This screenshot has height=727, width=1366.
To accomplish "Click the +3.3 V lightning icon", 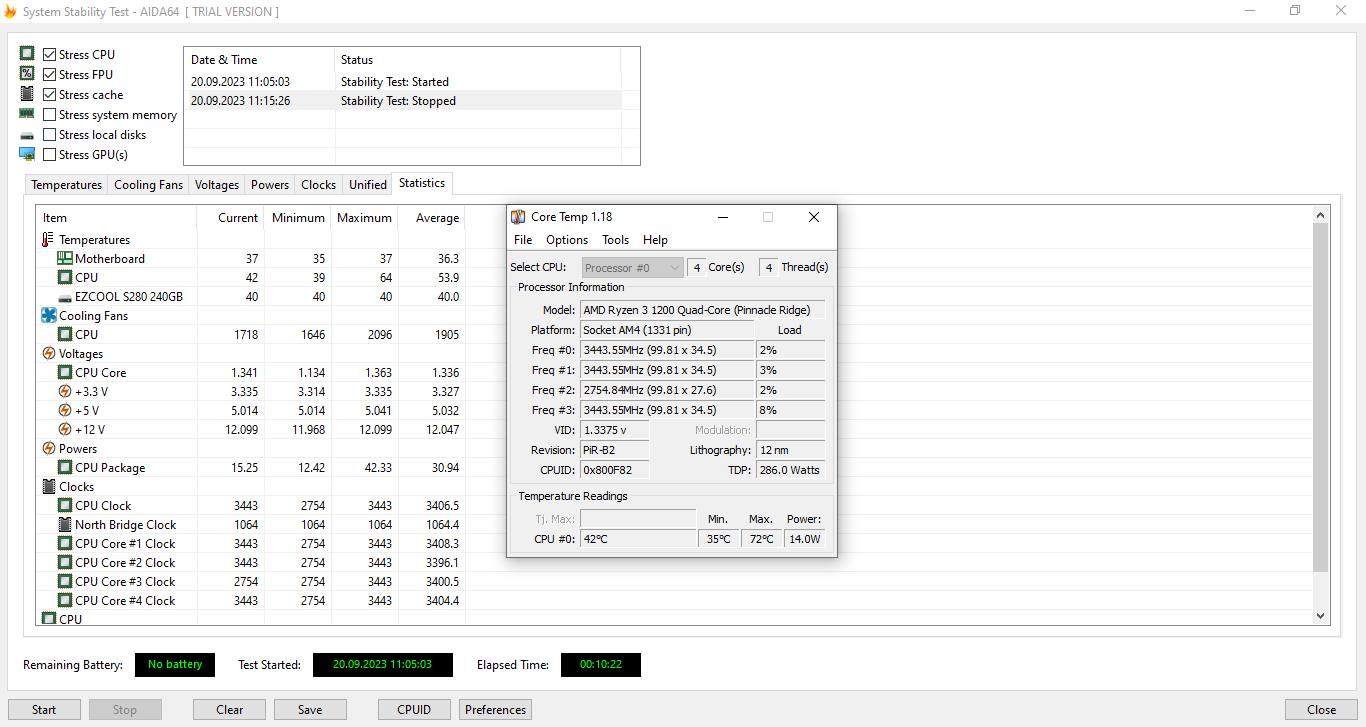I will tap(65, 391).
